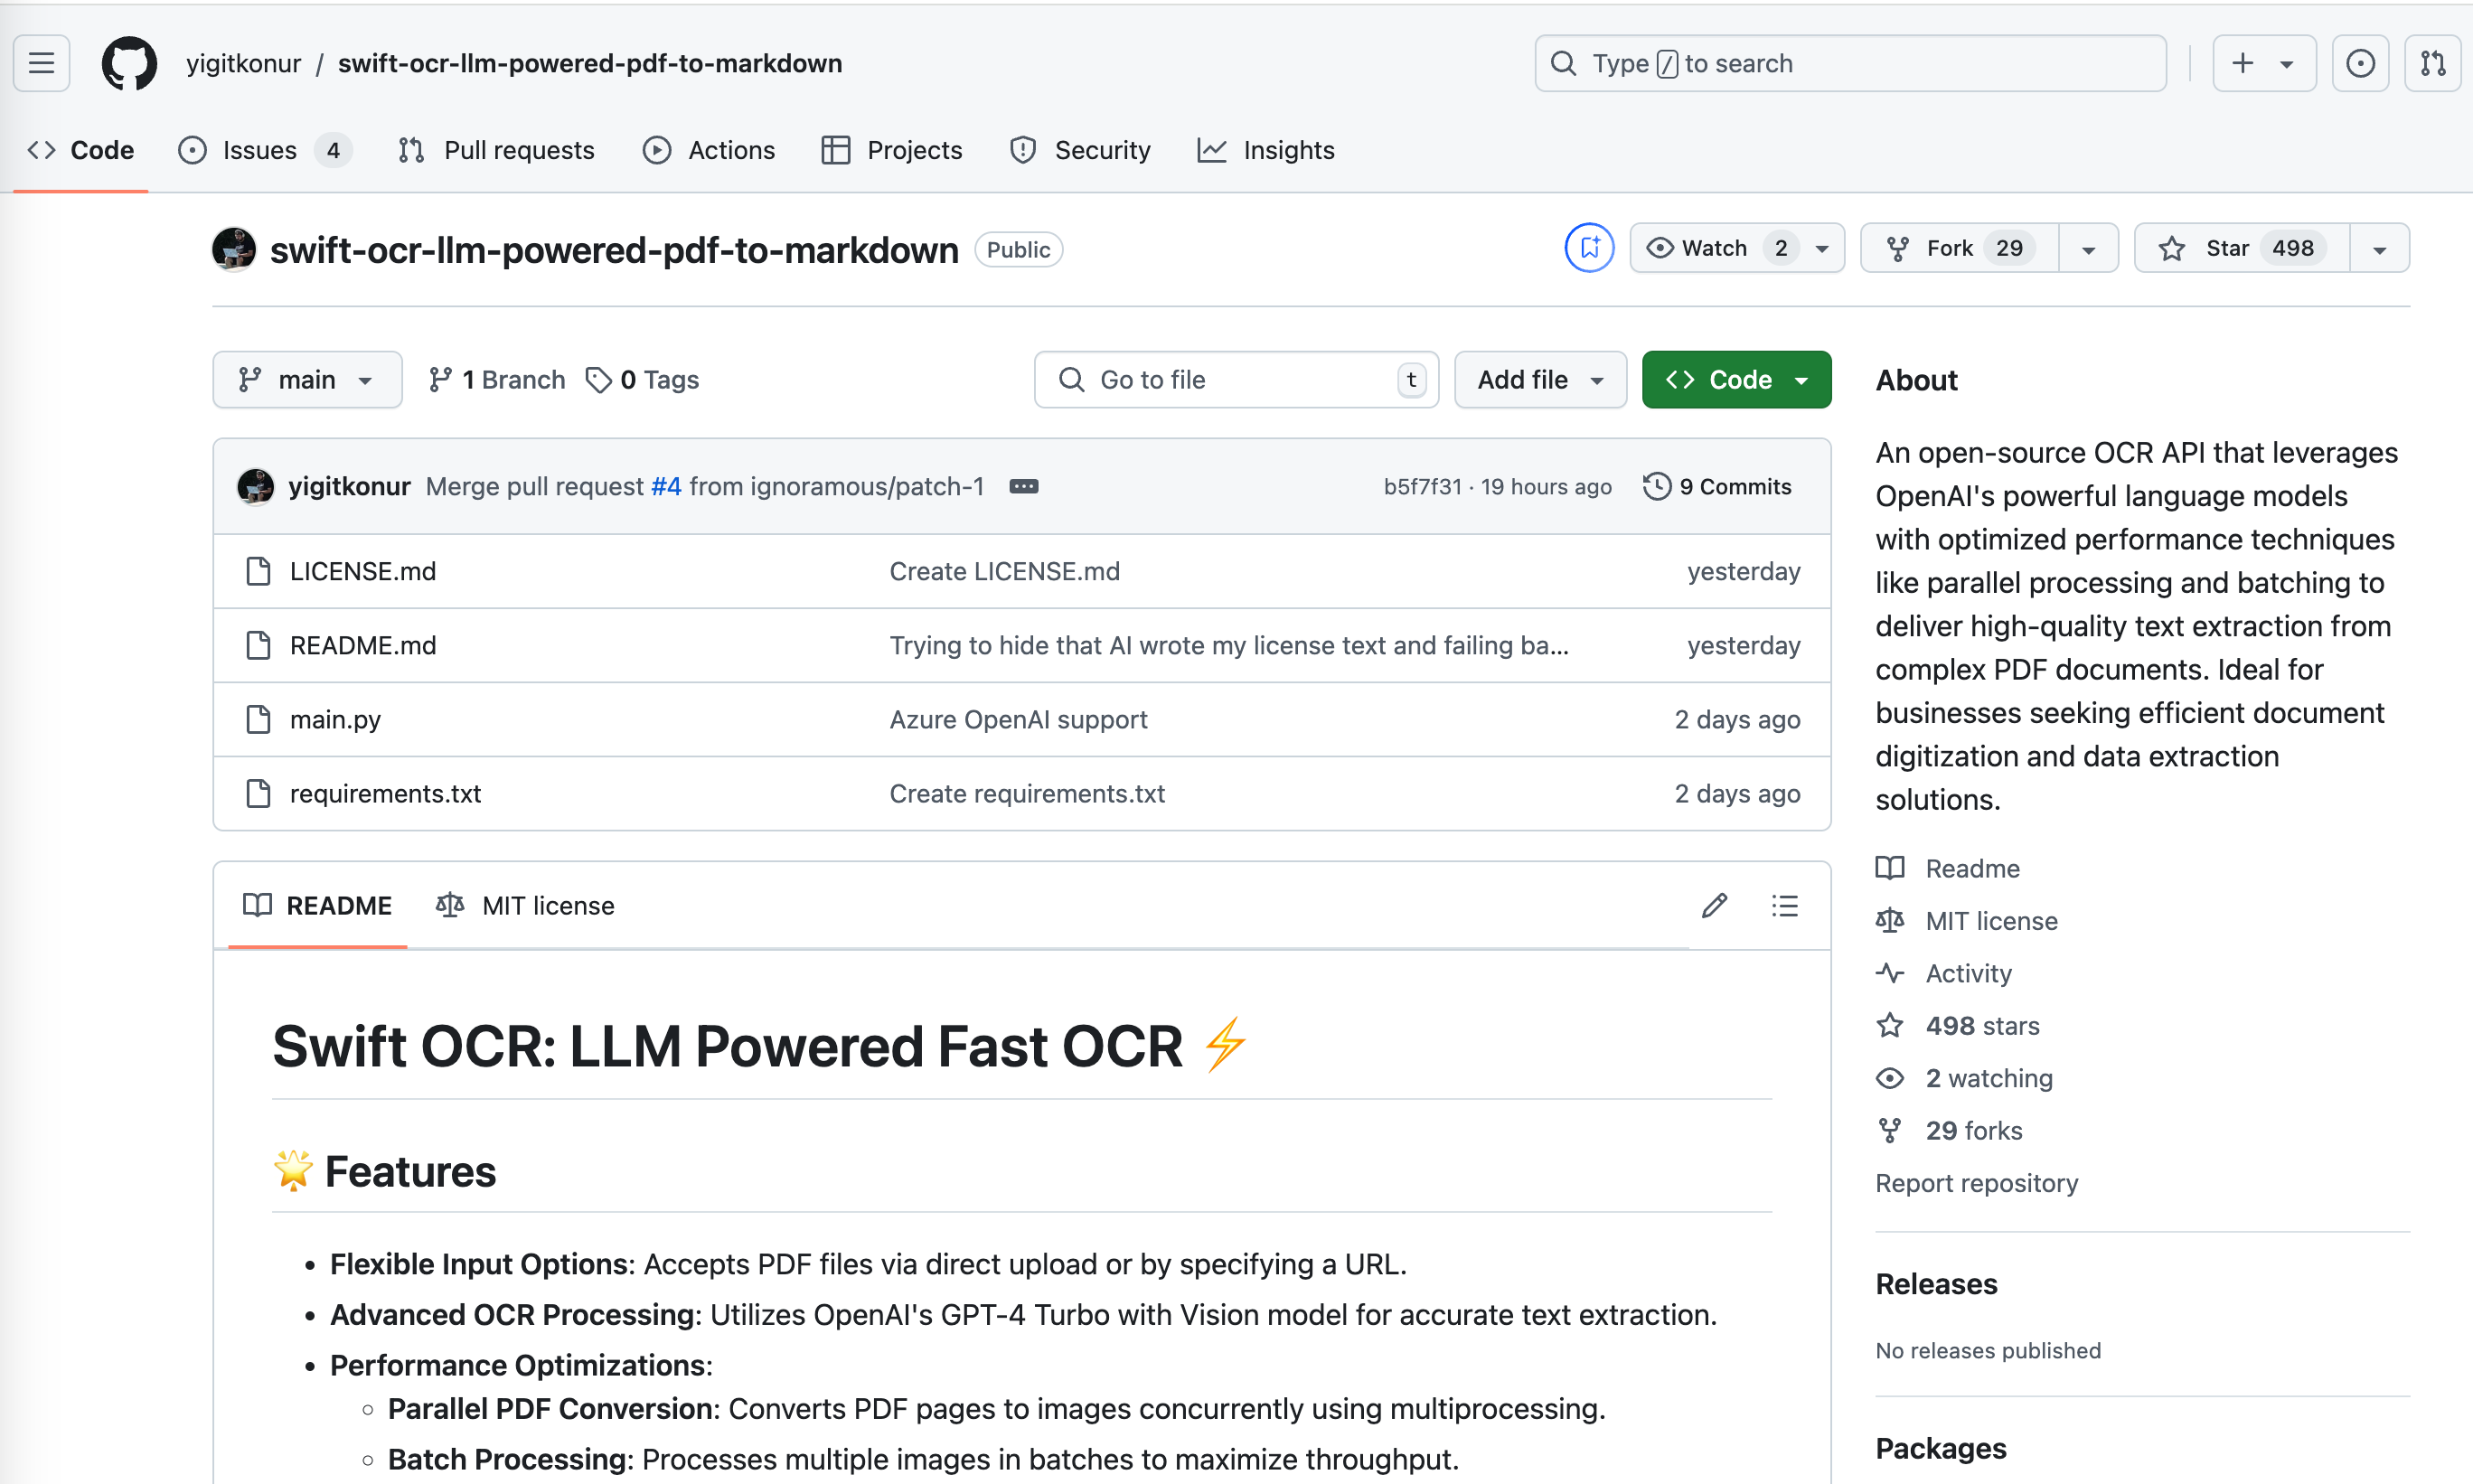
Task: Click the search bar field
Action: click(1850, 63)
